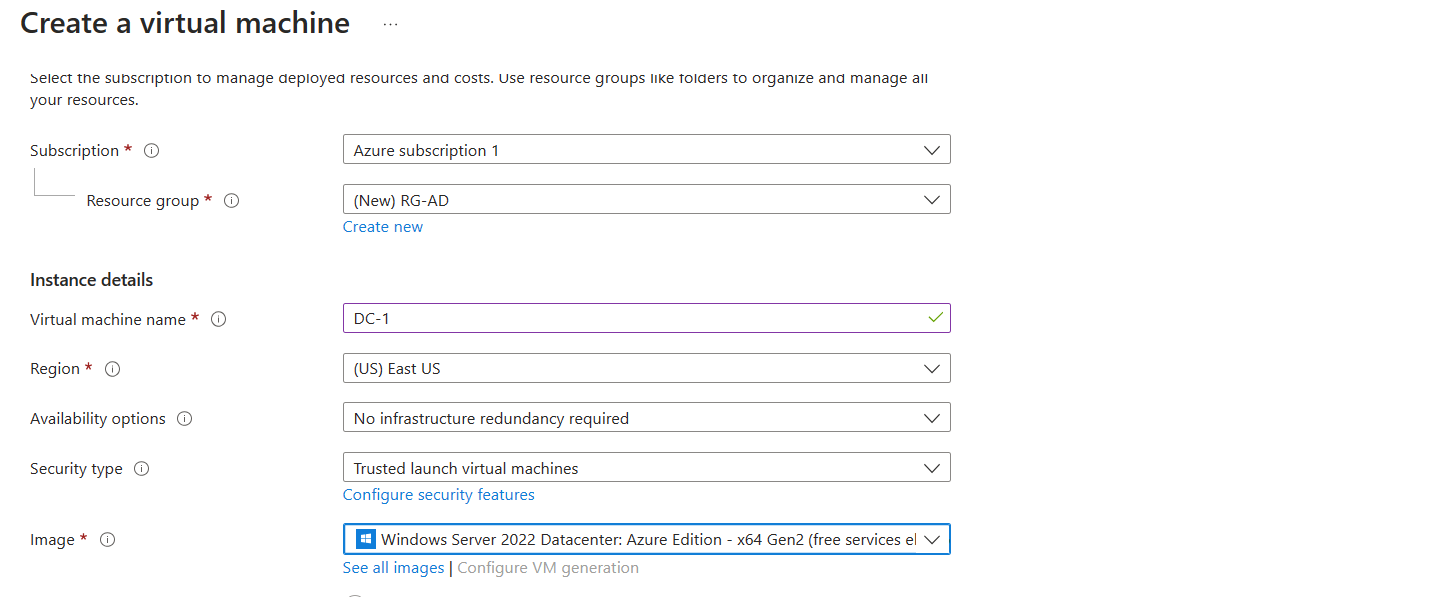
Task: Click the Region info icon
Action: 113,369
